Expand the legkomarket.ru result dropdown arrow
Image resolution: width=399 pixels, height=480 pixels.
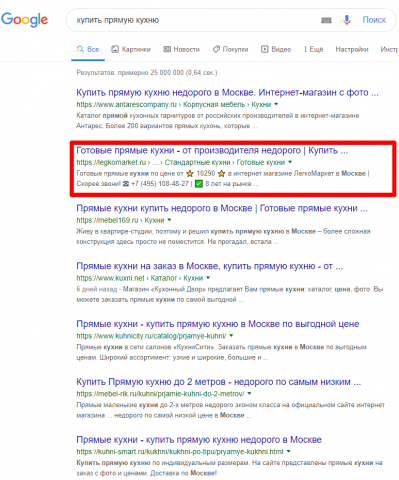coord(290,162)
